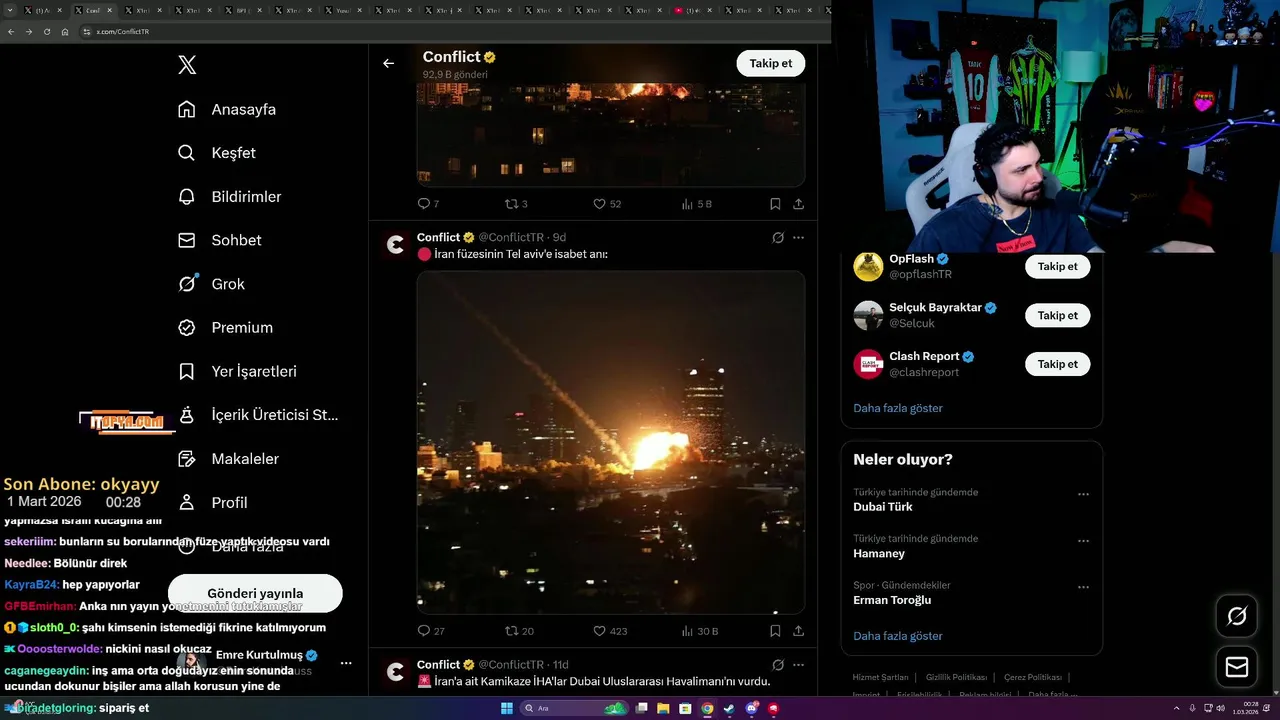Open floating messages envelope button
This screenshot has width=1280, height=720.
pos(1237,667)
